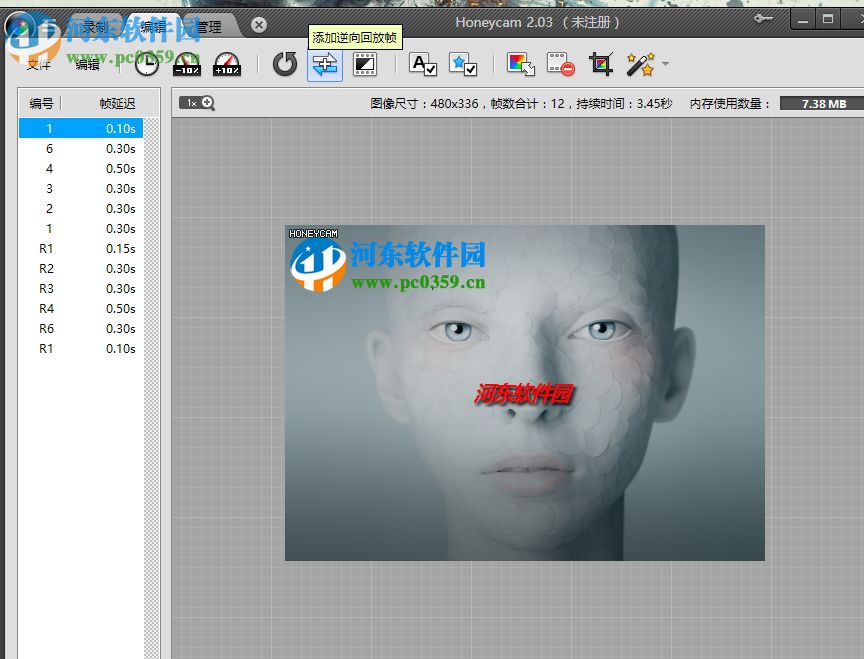Switch to the 管理 tab
This screenshot has width=864, height=659.
coord(208,26)
